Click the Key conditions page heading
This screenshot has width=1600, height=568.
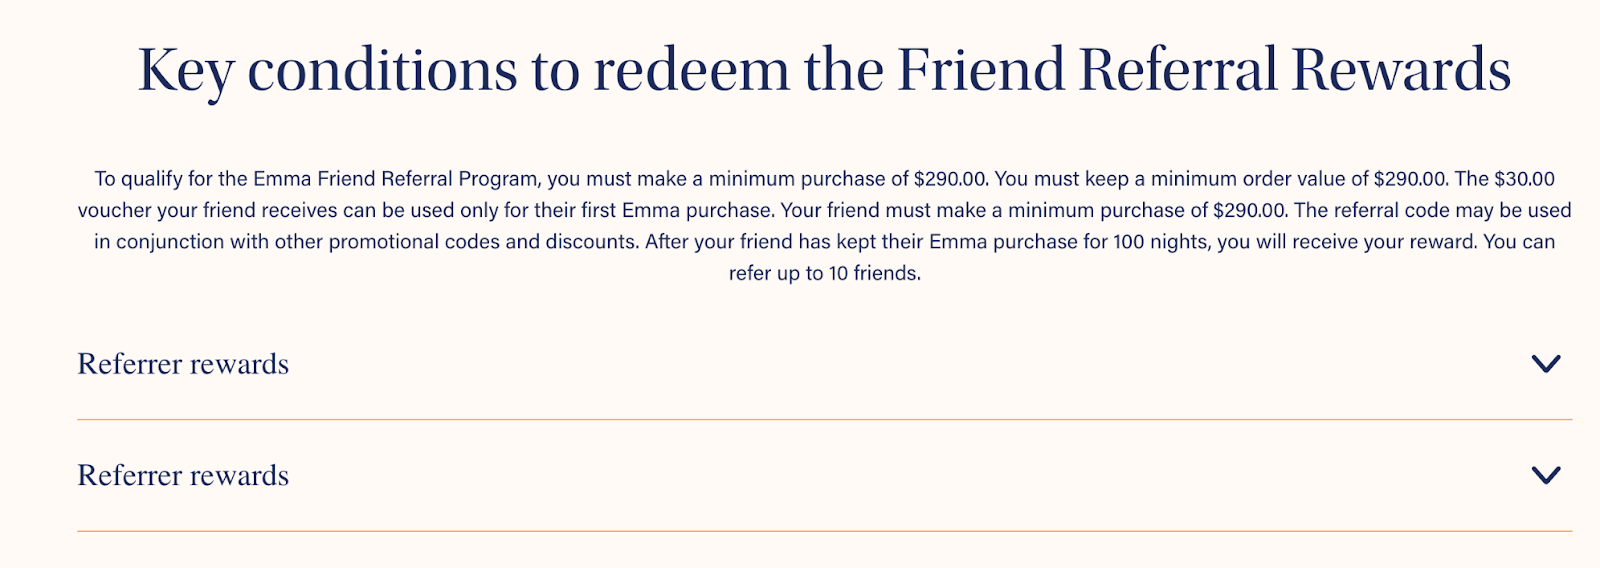pyautogui.click(x=824, y=70)
